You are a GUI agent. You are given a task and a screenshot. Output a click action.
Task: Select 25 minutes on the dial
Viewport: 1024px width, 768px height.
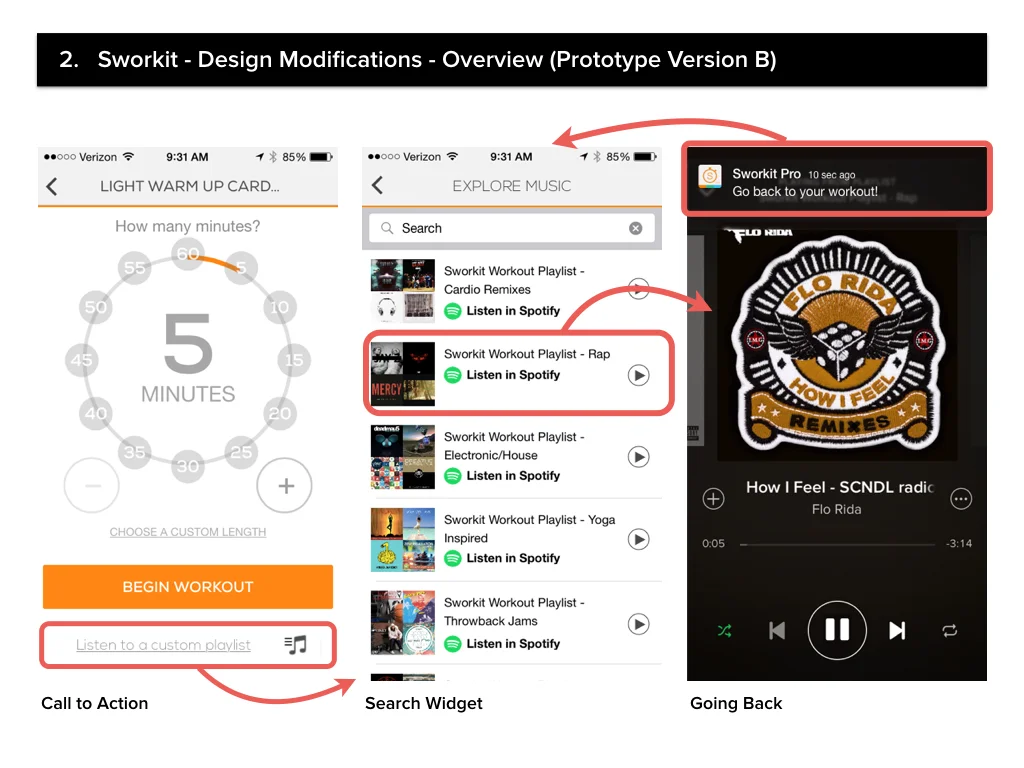click(x=241, y=452)
